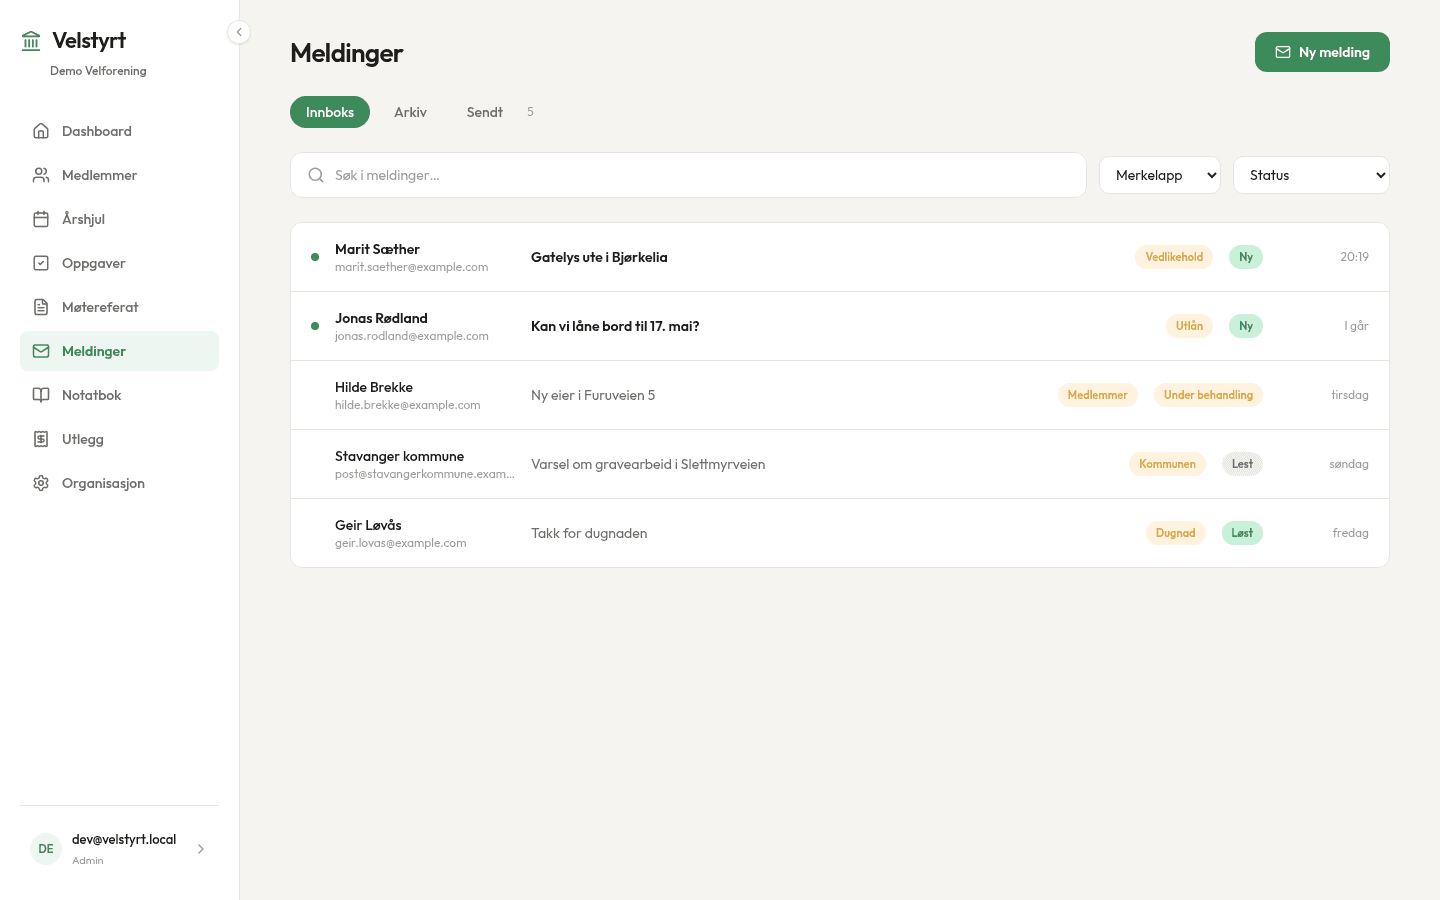The width and height of the screenshot is (1440, 900).
Task: Select the Oppgaver checkbox icon
Action: [41, 263]
